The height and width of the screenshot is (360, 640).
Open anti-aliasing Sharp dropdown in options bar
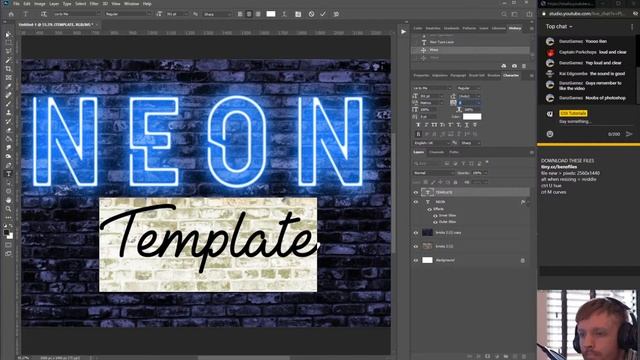coord(217,14)
